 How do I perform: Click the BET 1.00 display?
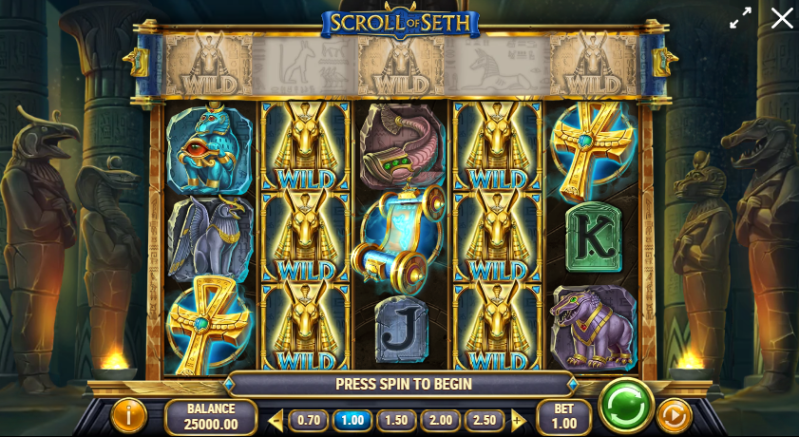coord(564,417)
